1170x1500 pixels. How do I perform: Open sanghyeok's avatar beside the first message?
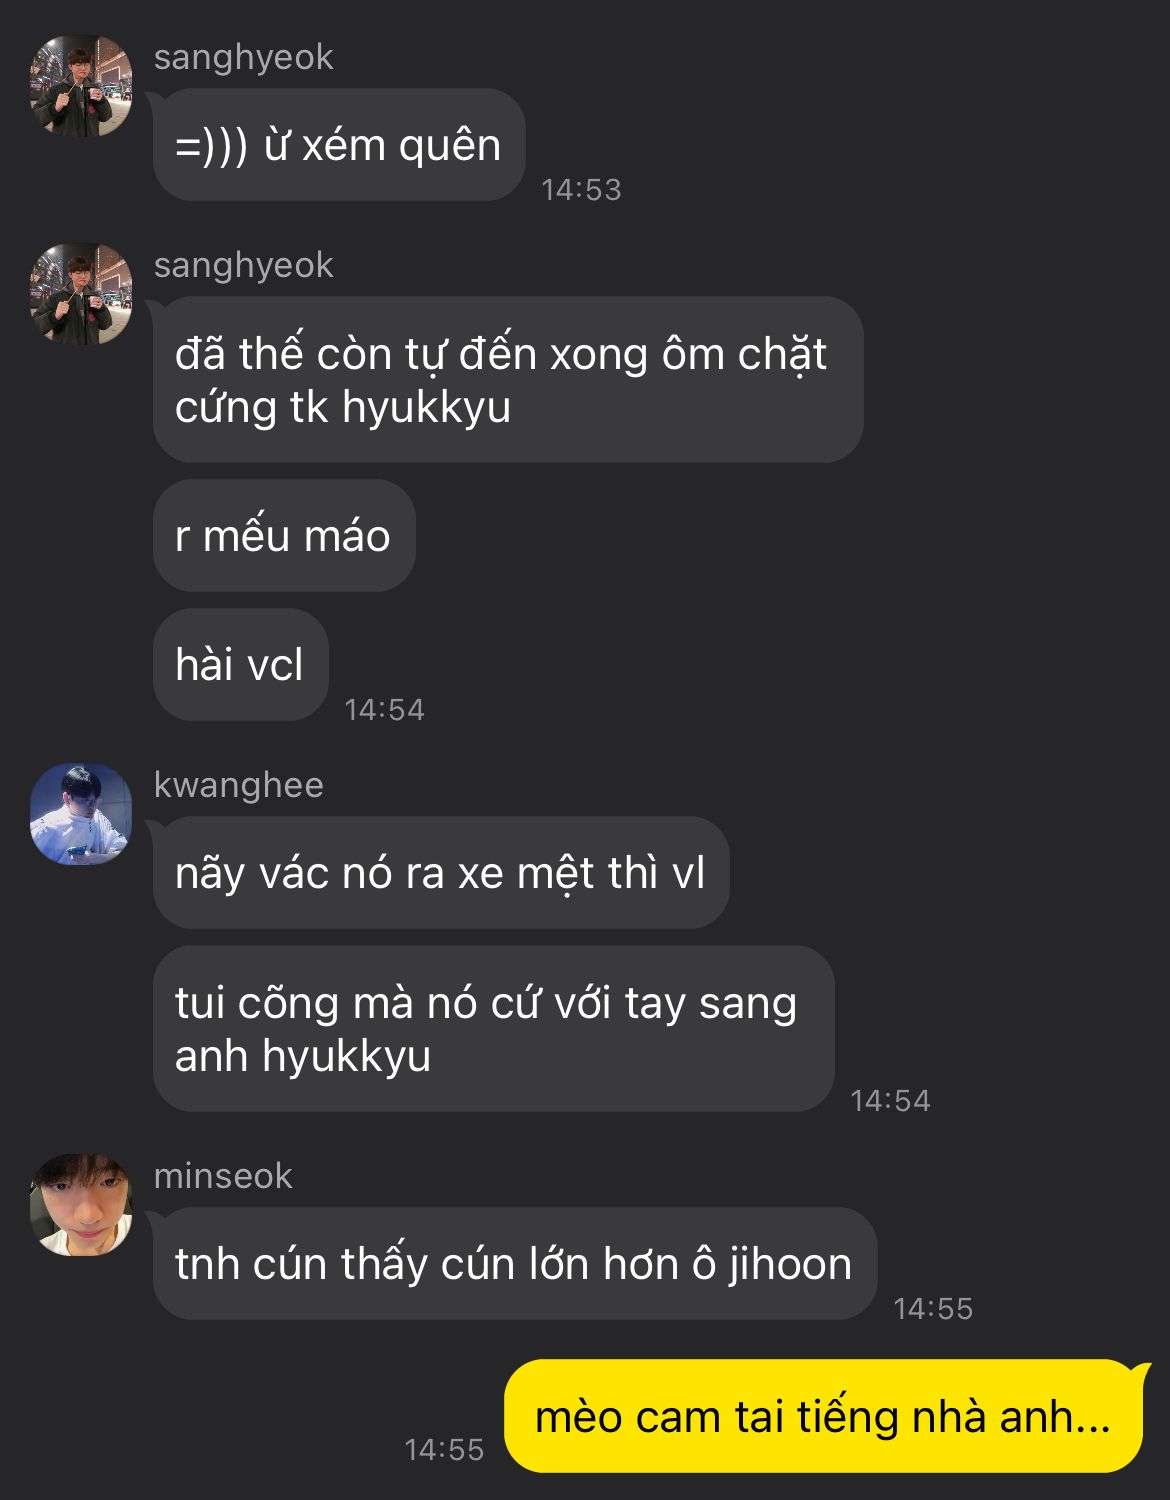pyautogui.click(x=81, y=85)
